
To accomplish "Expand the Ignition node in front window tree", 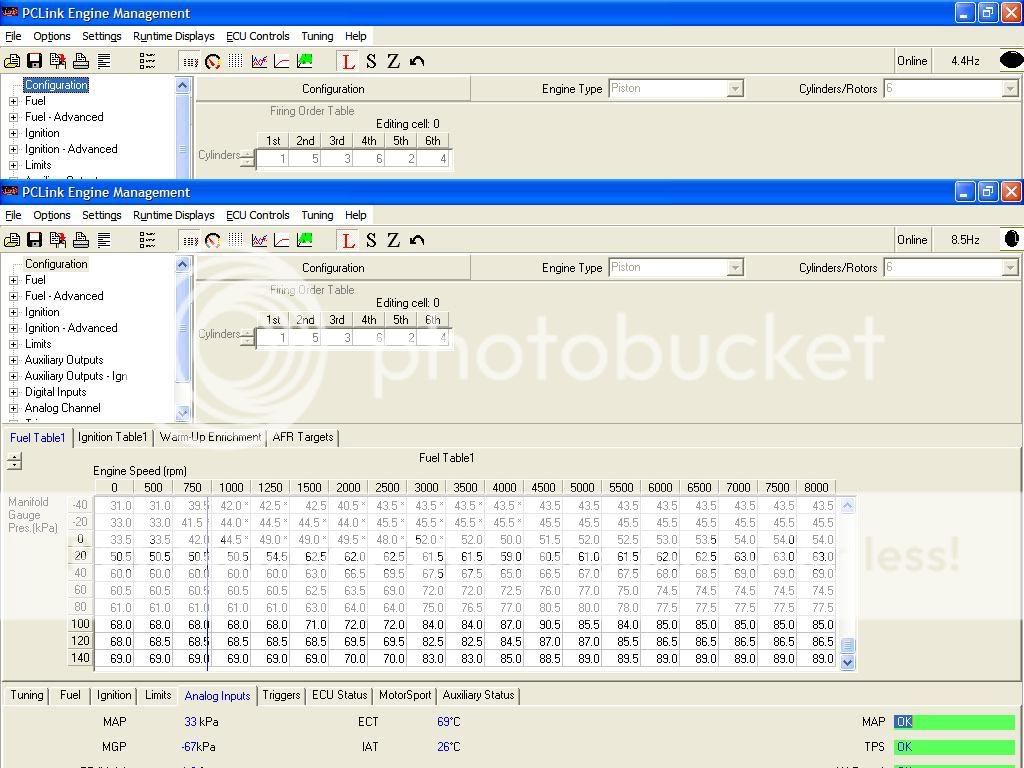I will coord(13,312).
